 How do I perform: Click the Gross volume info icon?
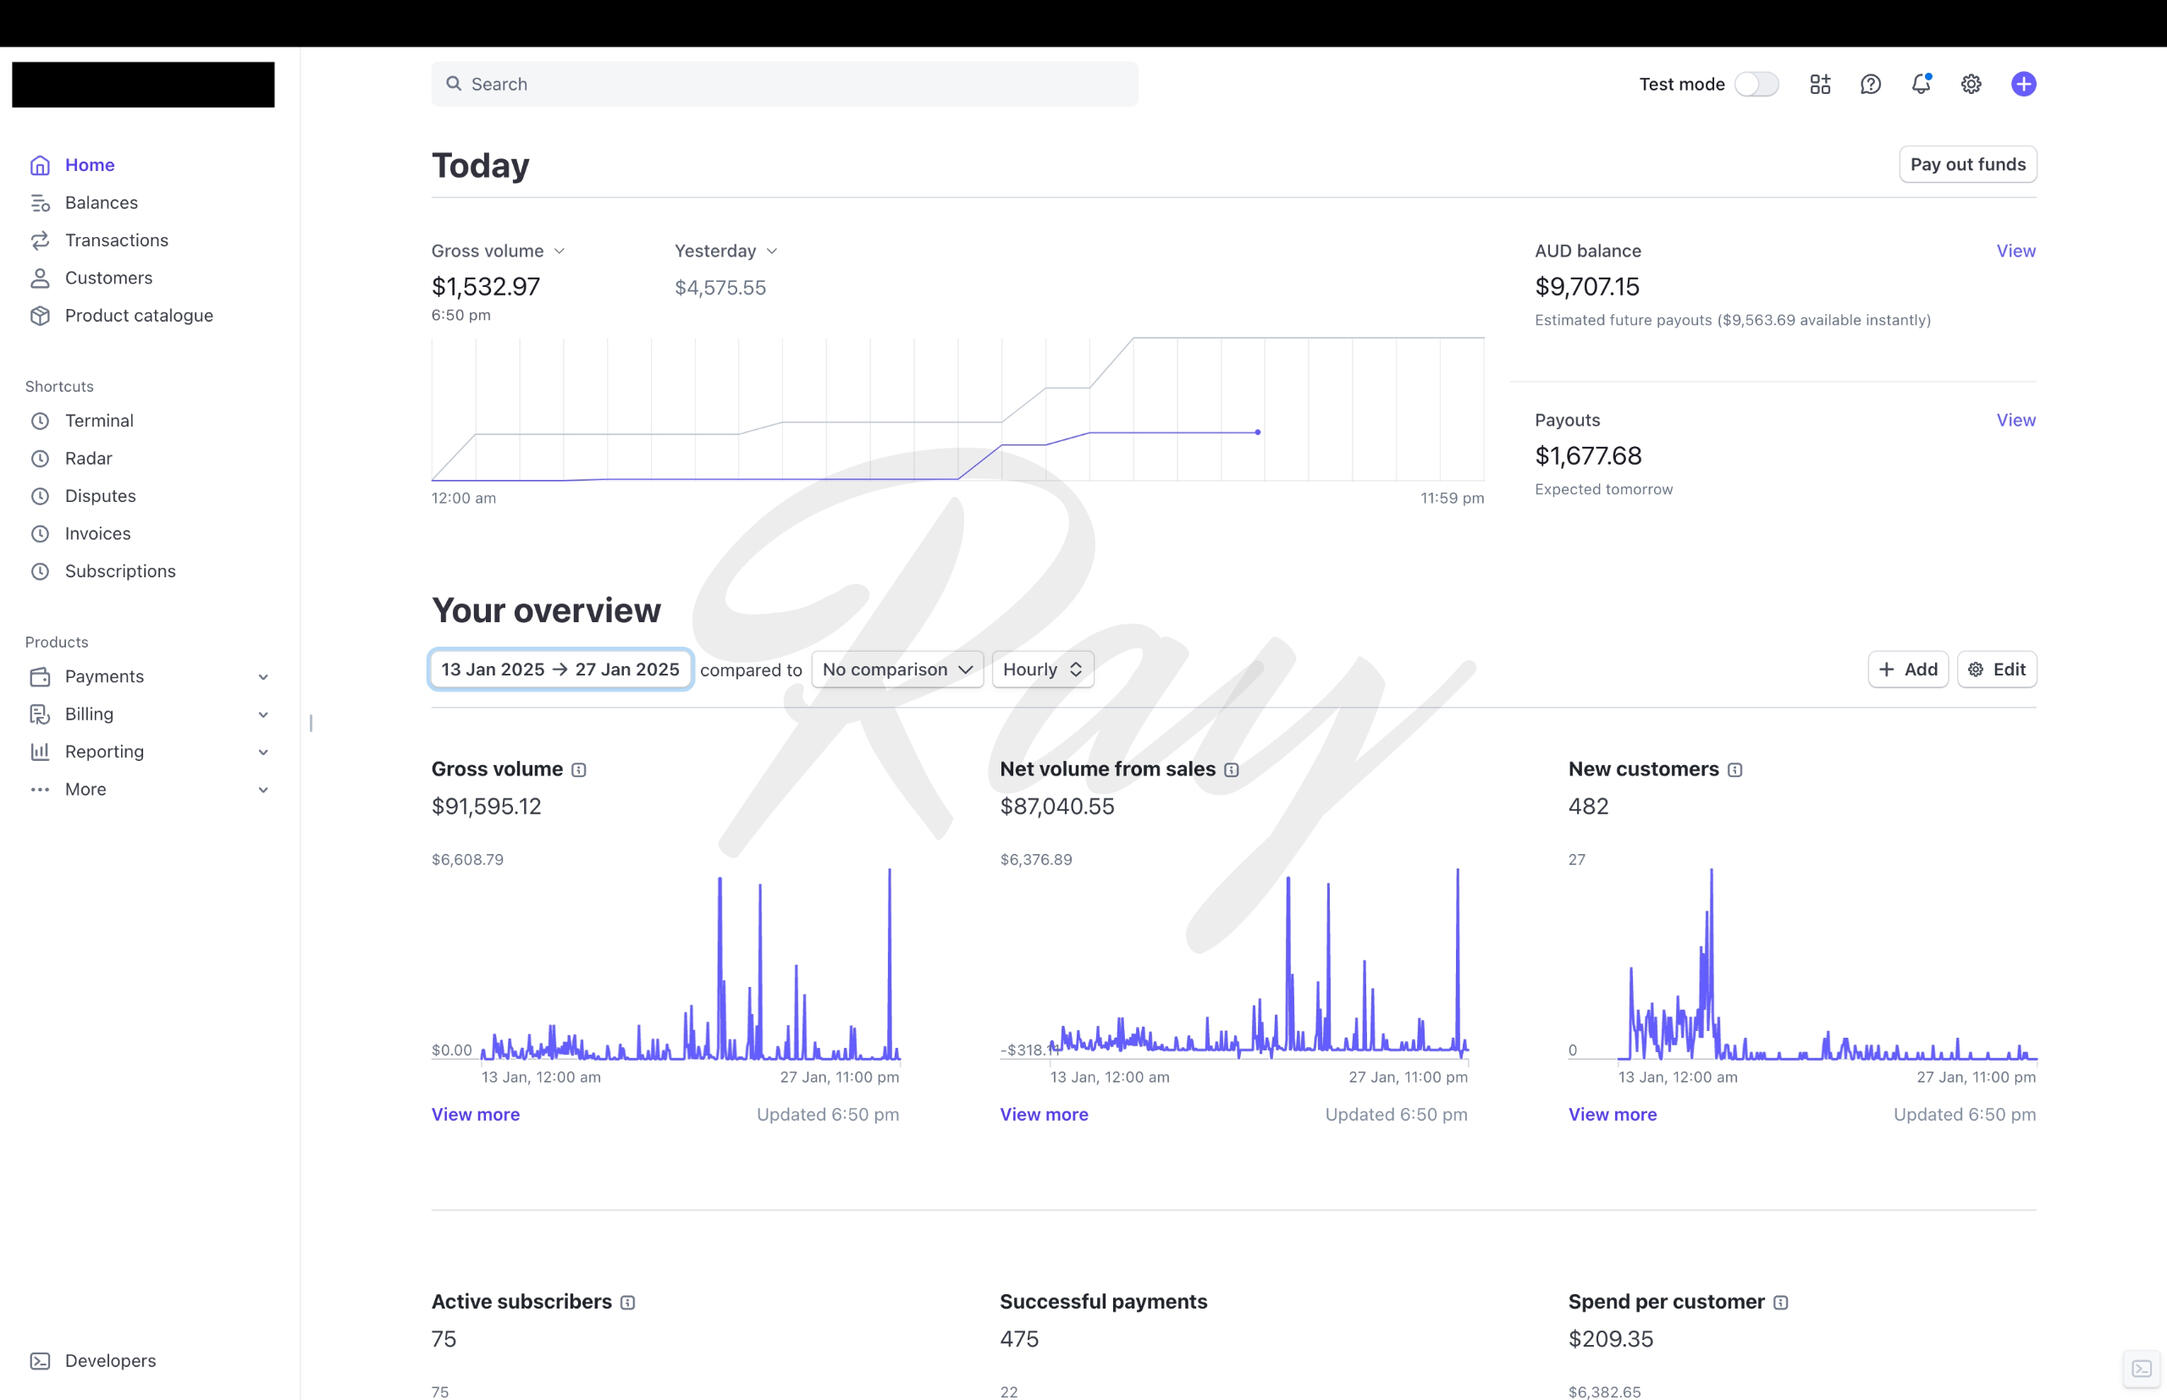(x=579, y=770)
